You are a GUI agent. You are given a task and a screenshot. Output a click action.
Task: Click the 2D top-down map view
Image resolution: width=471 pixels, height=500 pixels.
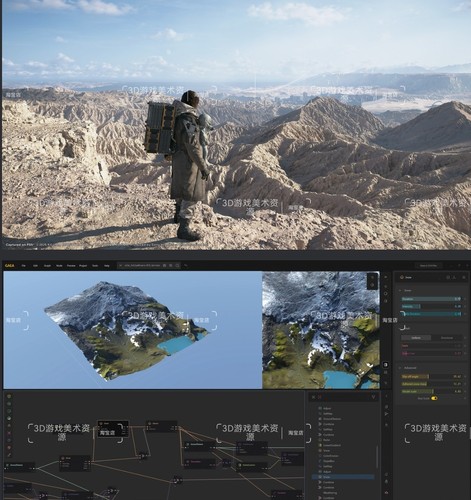321,330
